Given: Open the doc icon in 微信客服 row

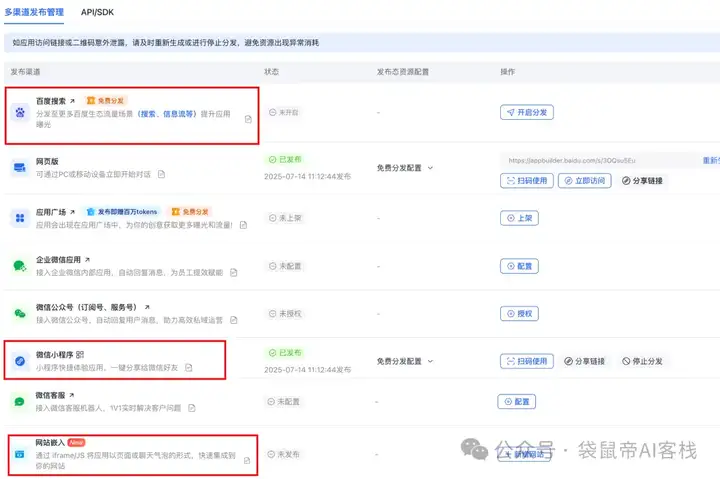Looking at the screenshot, I should click(191, 408).
